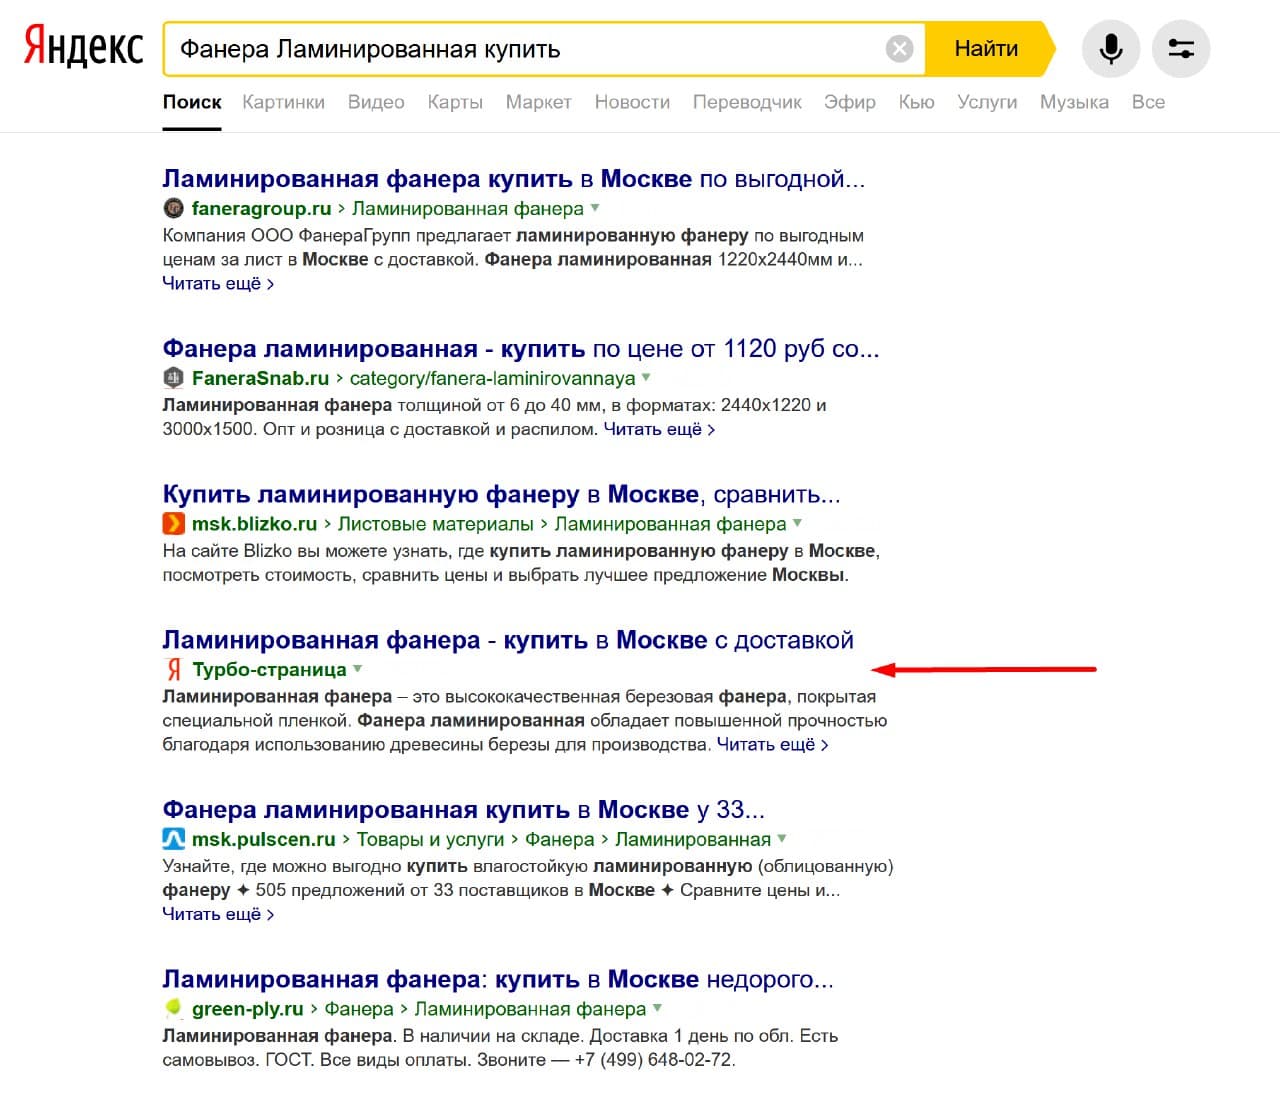Click the green-ply.ru leaf favicon

[x=173, y=1008]
